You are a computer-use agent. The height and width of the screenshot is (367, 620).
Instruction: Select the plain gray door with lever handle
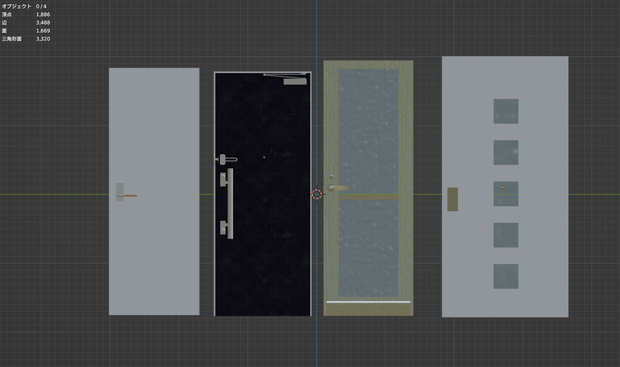point(154,191)
